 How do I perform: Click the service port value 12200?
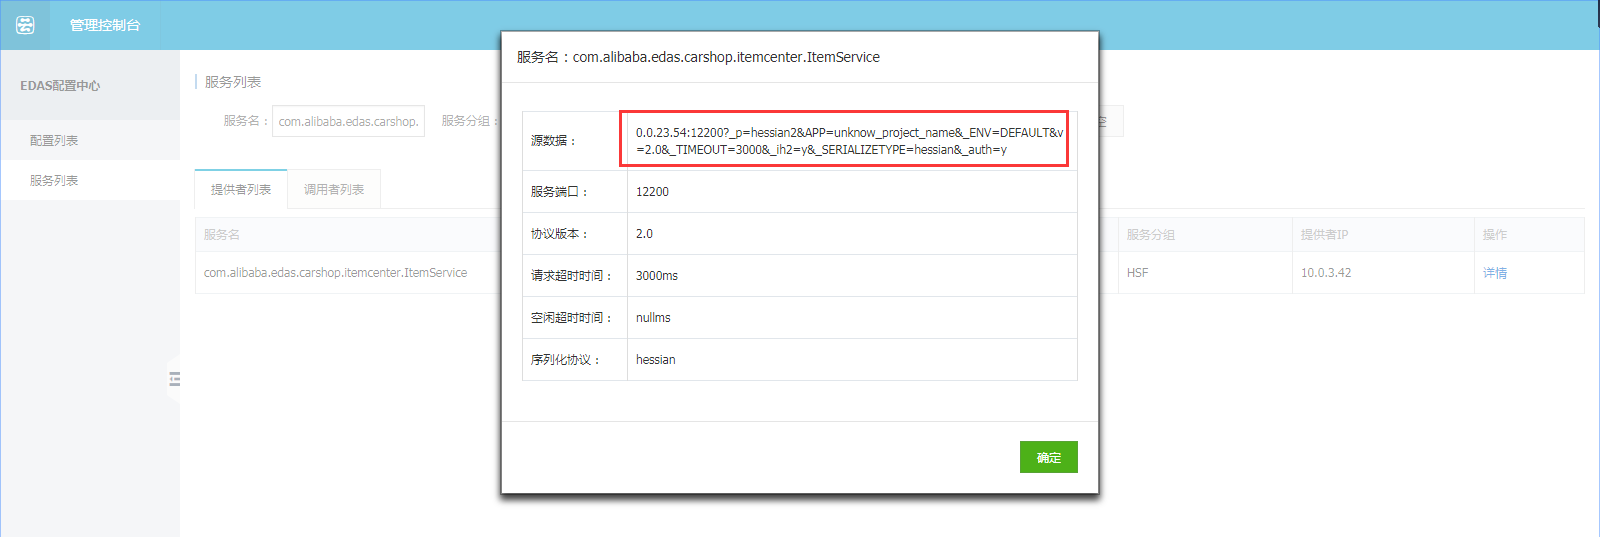pyautogui.click(x=652, y=192)
